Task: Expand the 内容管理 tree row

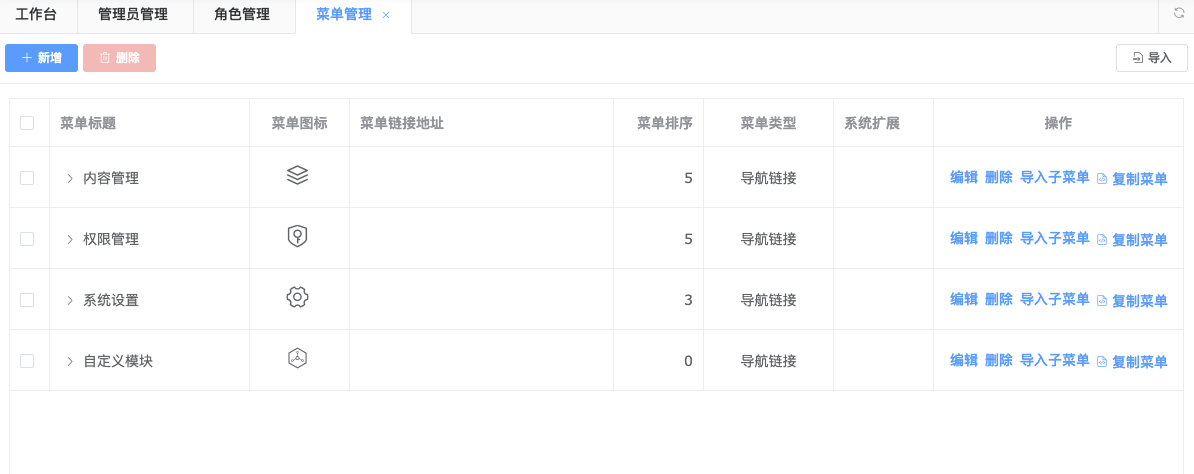Action: (70, 178)
